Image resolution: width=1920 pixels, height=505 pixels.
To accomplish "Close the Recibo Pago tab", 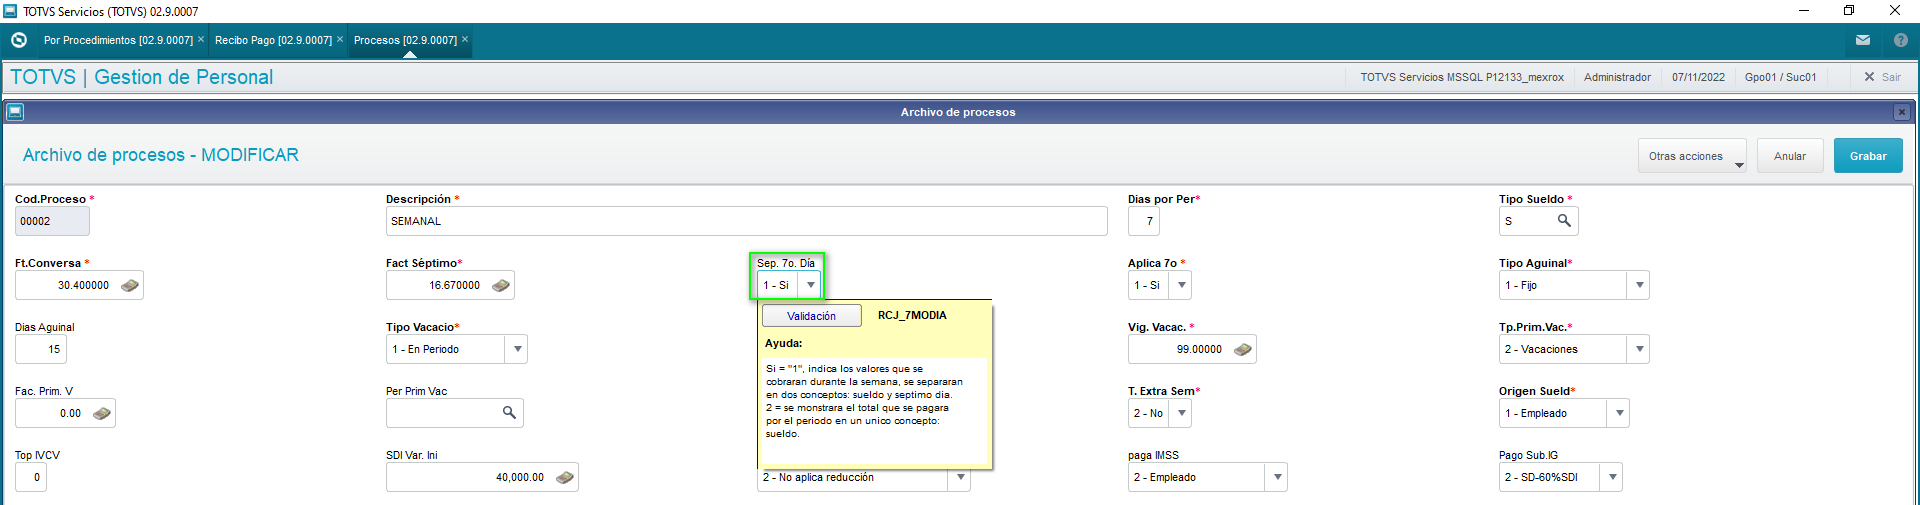I will pyautogui.click(x=340, y=39).
